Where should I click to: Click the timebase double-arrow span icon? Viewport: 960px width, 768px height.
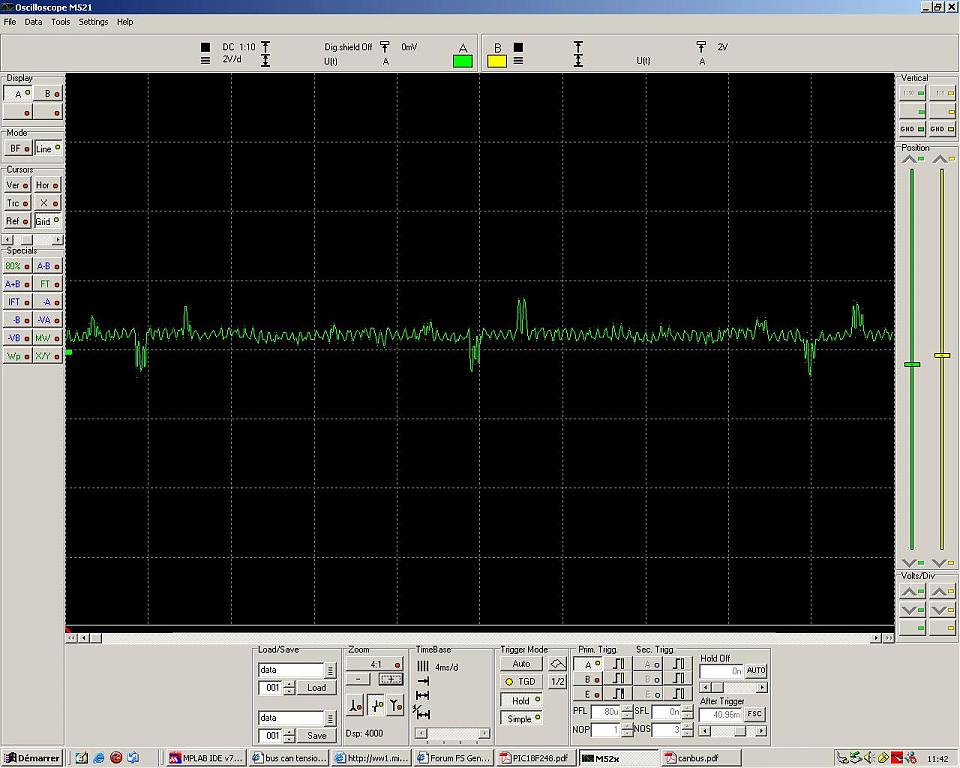[422, 696]
